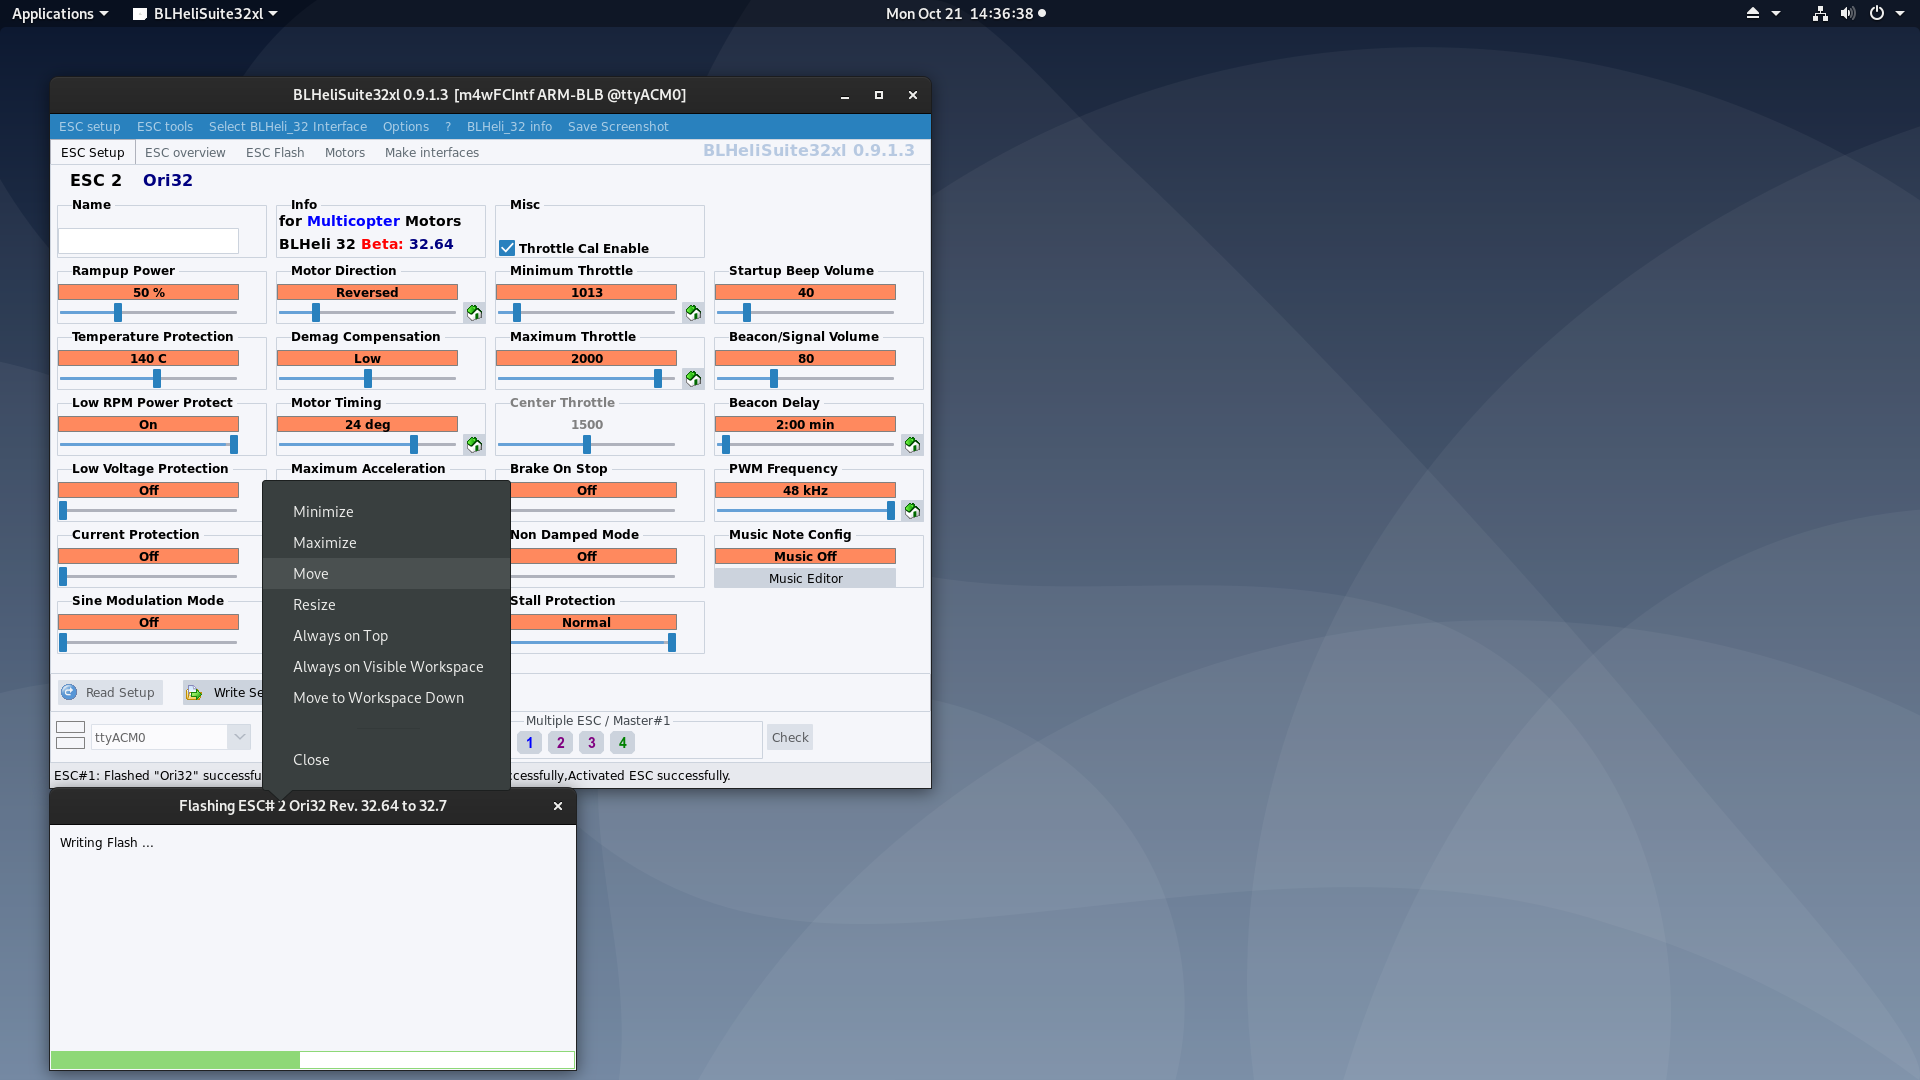Open the network icon in top bar
The width and height of the screenshot is (1920, 1080).
(1820, 13)
